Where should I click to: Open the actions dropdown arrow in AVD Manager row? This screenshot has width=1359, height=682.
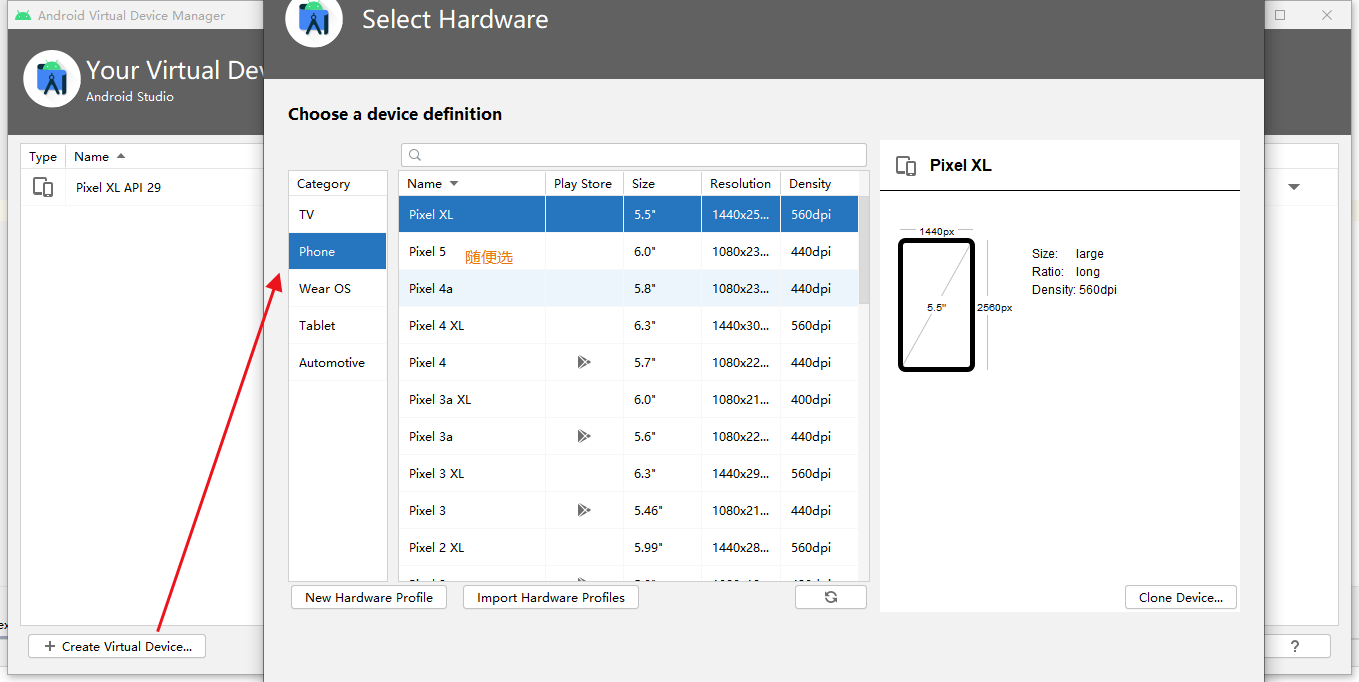click(1294, 187)
